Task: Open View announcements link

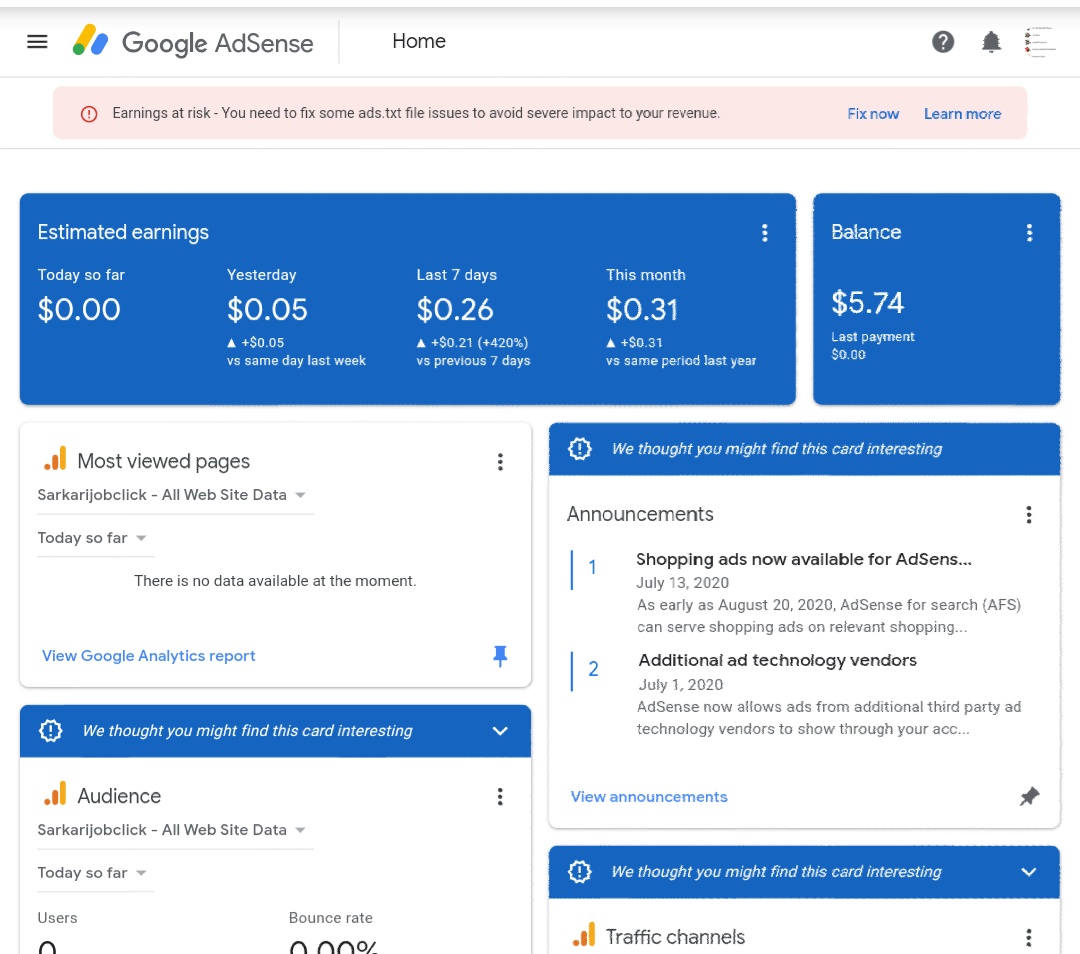Action: 649,797
